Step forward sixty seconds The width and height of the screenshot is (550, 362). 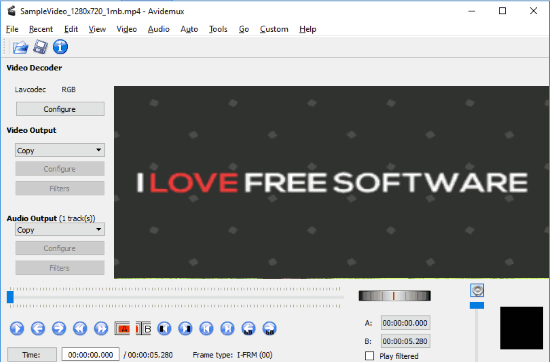point(269,329)
